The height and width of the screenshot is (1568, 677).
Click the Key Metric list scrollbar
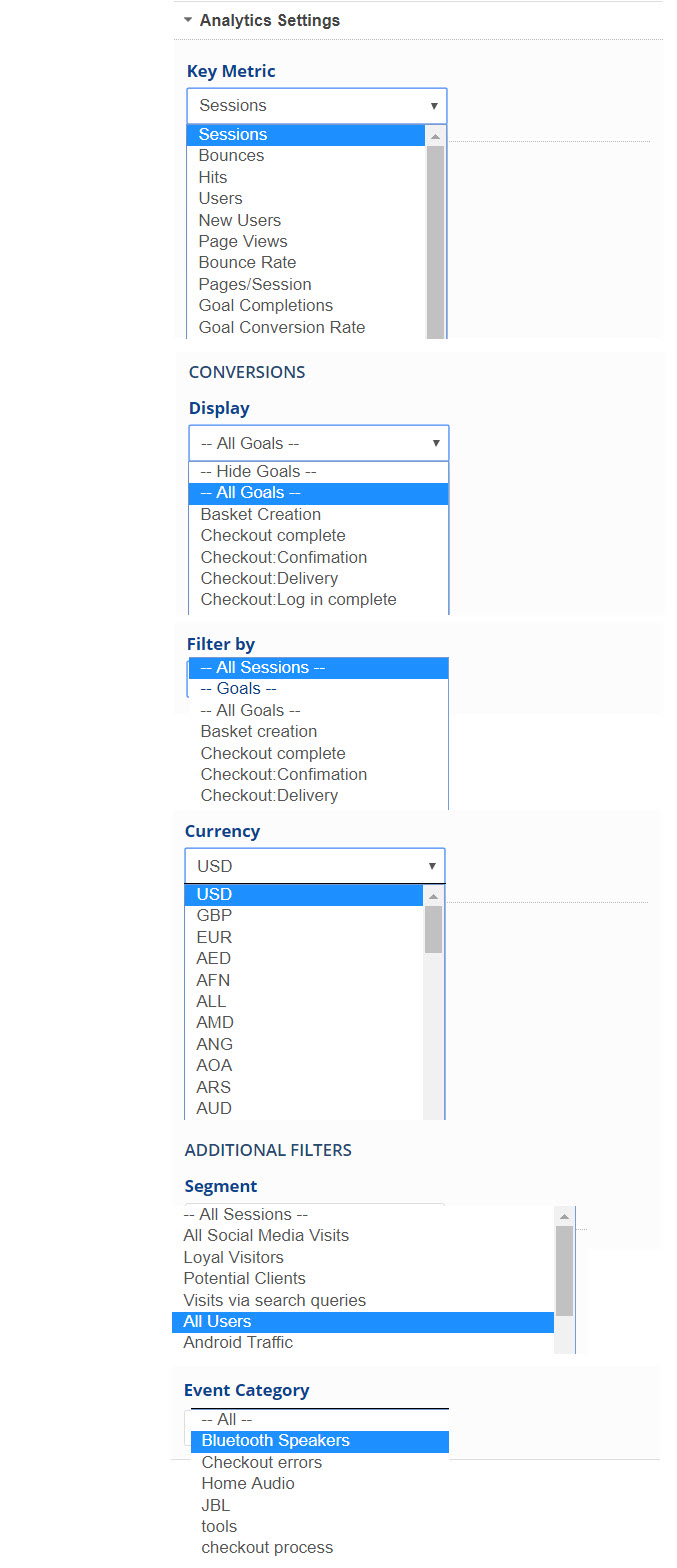(435, 240)
